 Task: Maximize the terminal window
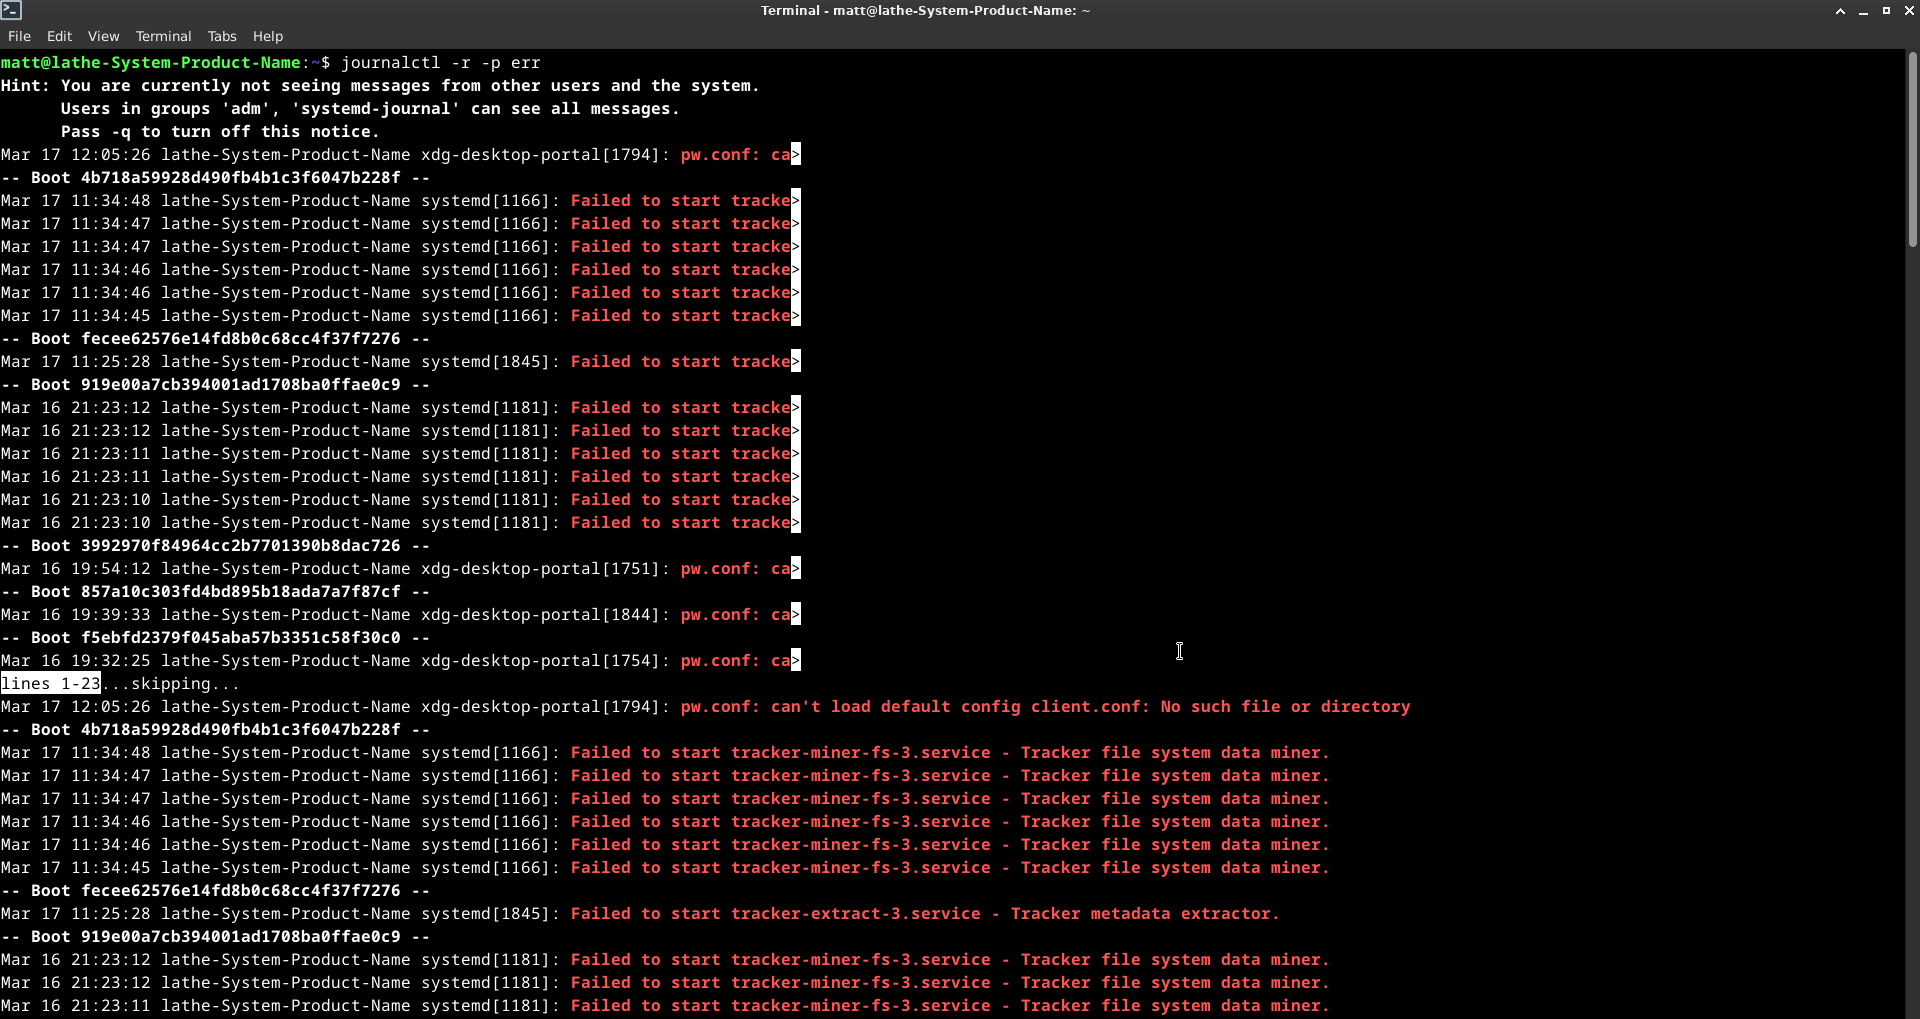point(1886,11)
